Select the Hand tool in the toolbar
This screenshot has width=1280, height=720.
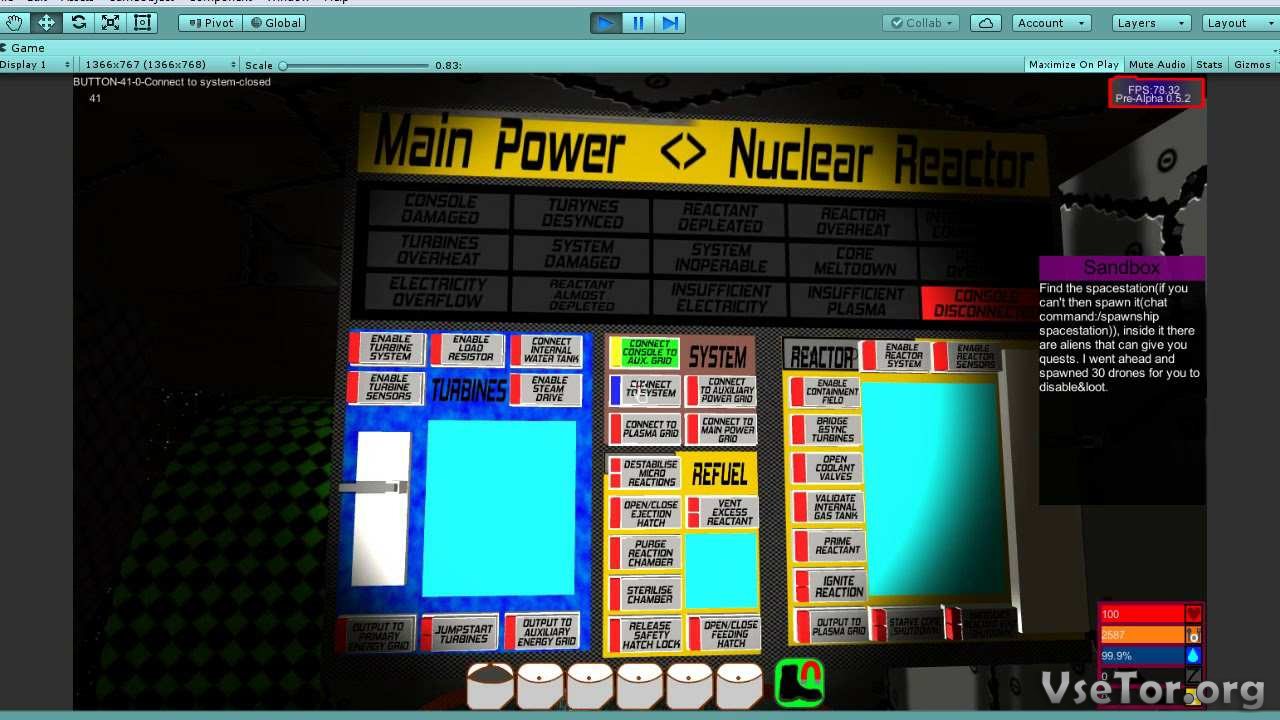tap(15, 23)
